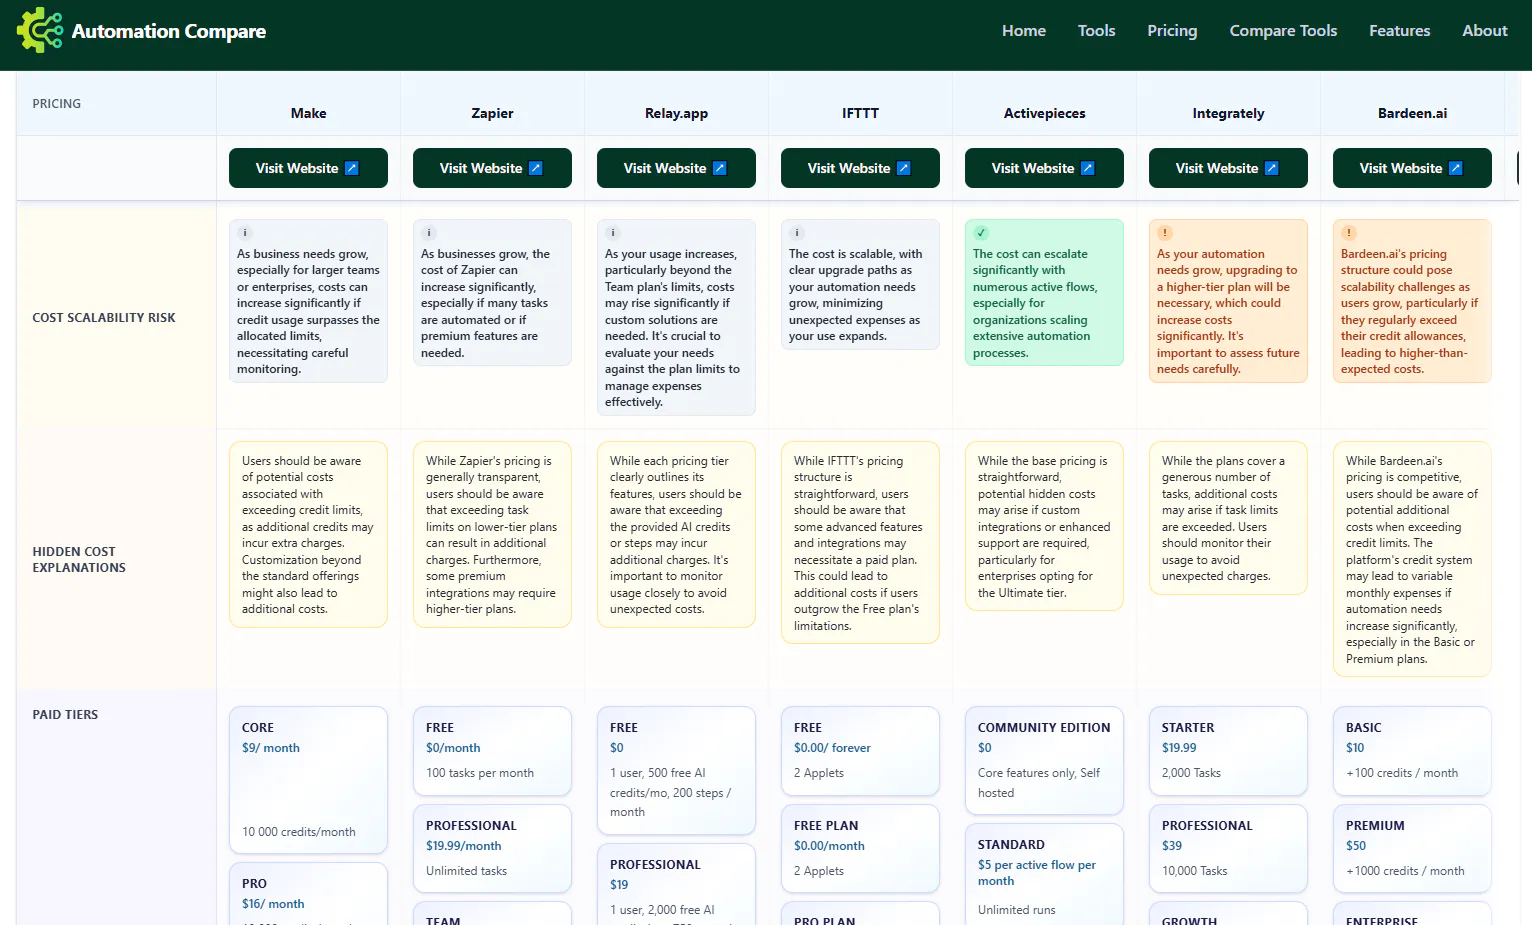Select Activepieces' STANDARD tier card
Screen dimensions: 1532x925
point(1044,875)
